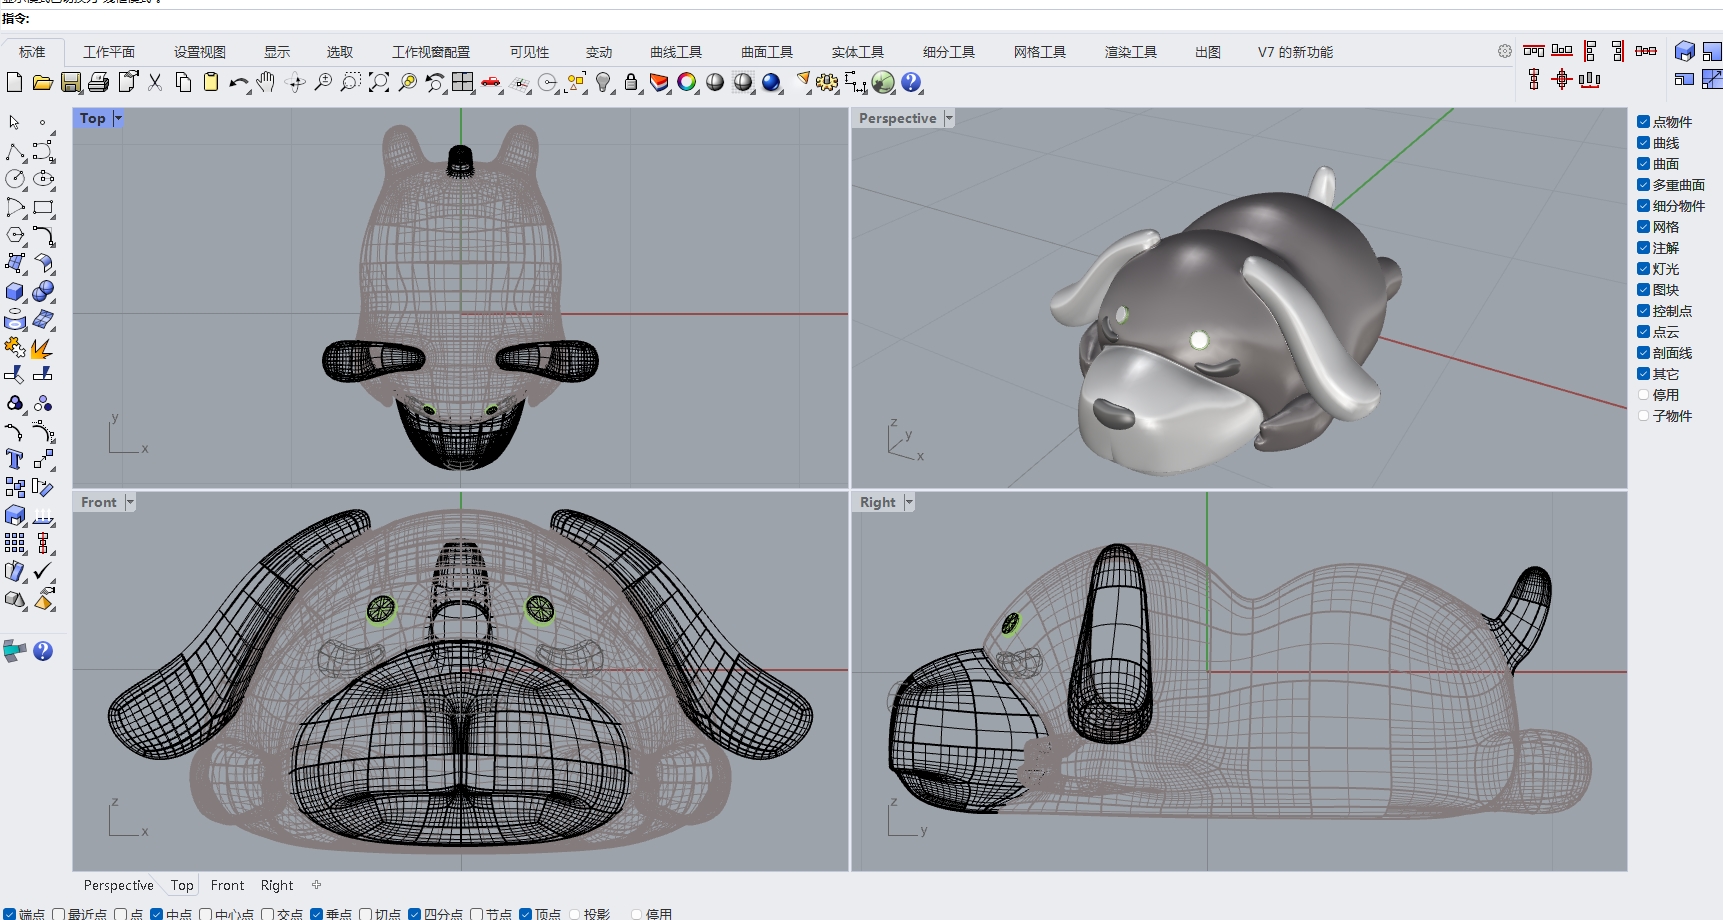
Task: Open Options with the gear icon
Action: (827, 82)
